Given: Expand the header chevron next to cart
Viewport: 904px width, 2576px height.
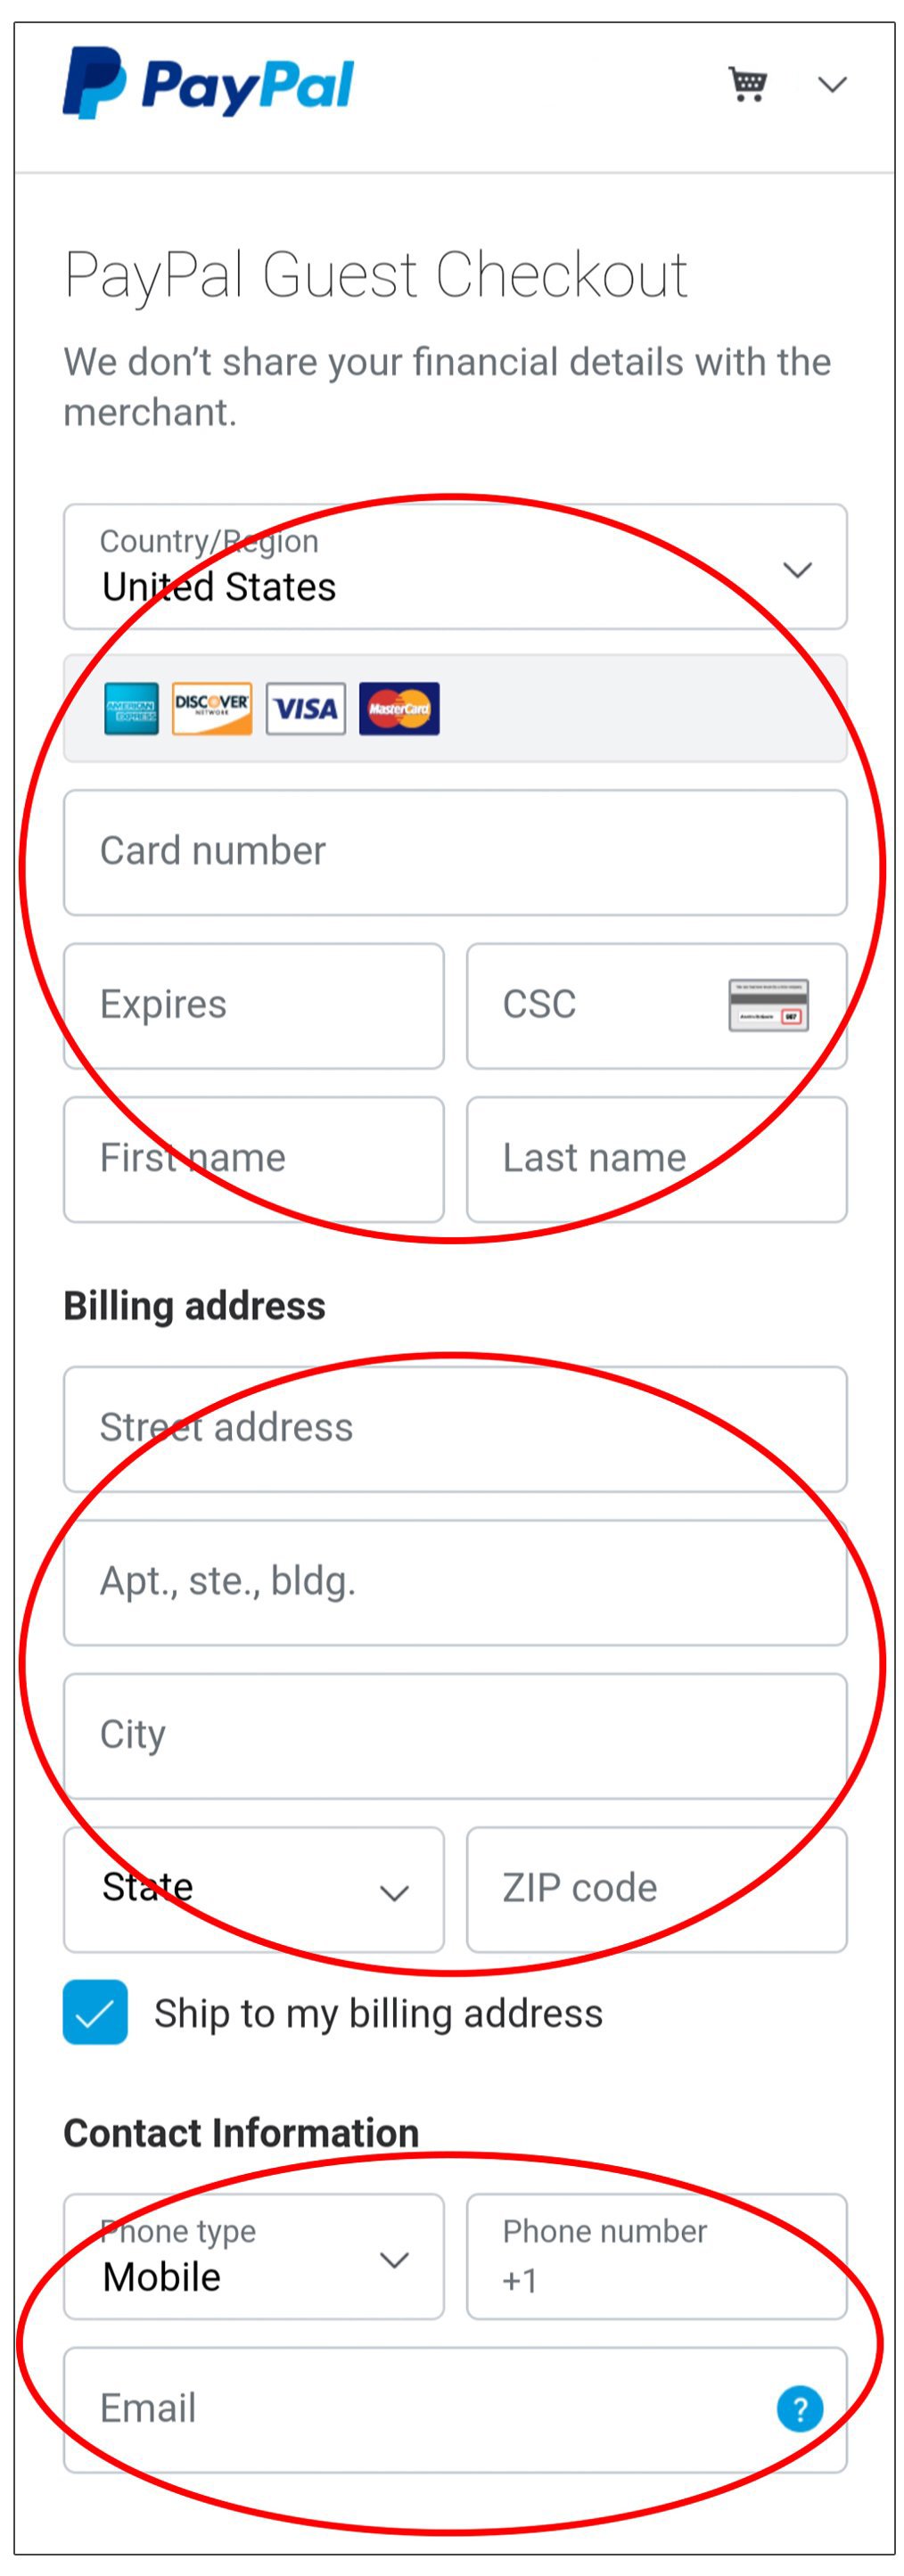Looking at the screenshot, I should 832,85.
